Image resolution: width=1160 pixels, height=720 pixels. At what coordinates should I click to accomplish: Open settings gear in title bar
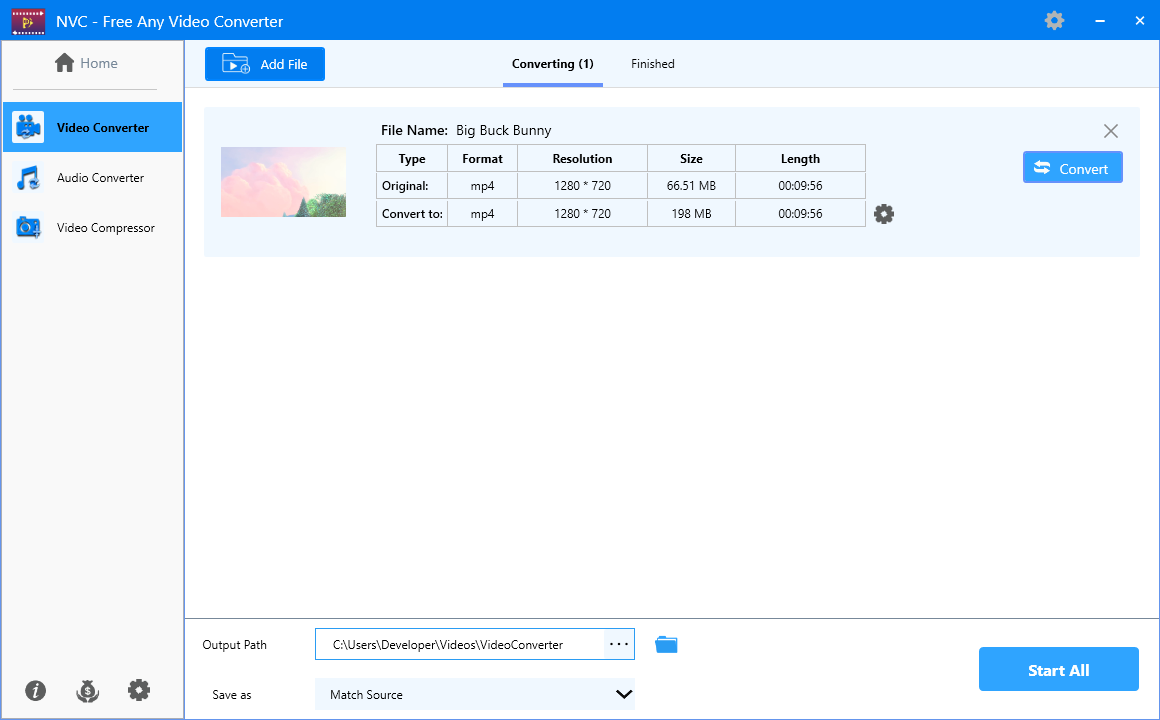click(1054, 21)
